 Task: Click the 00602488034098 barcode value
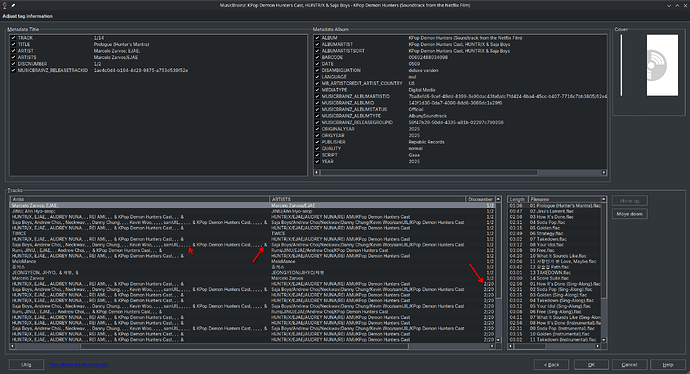[x=428, y=57]
